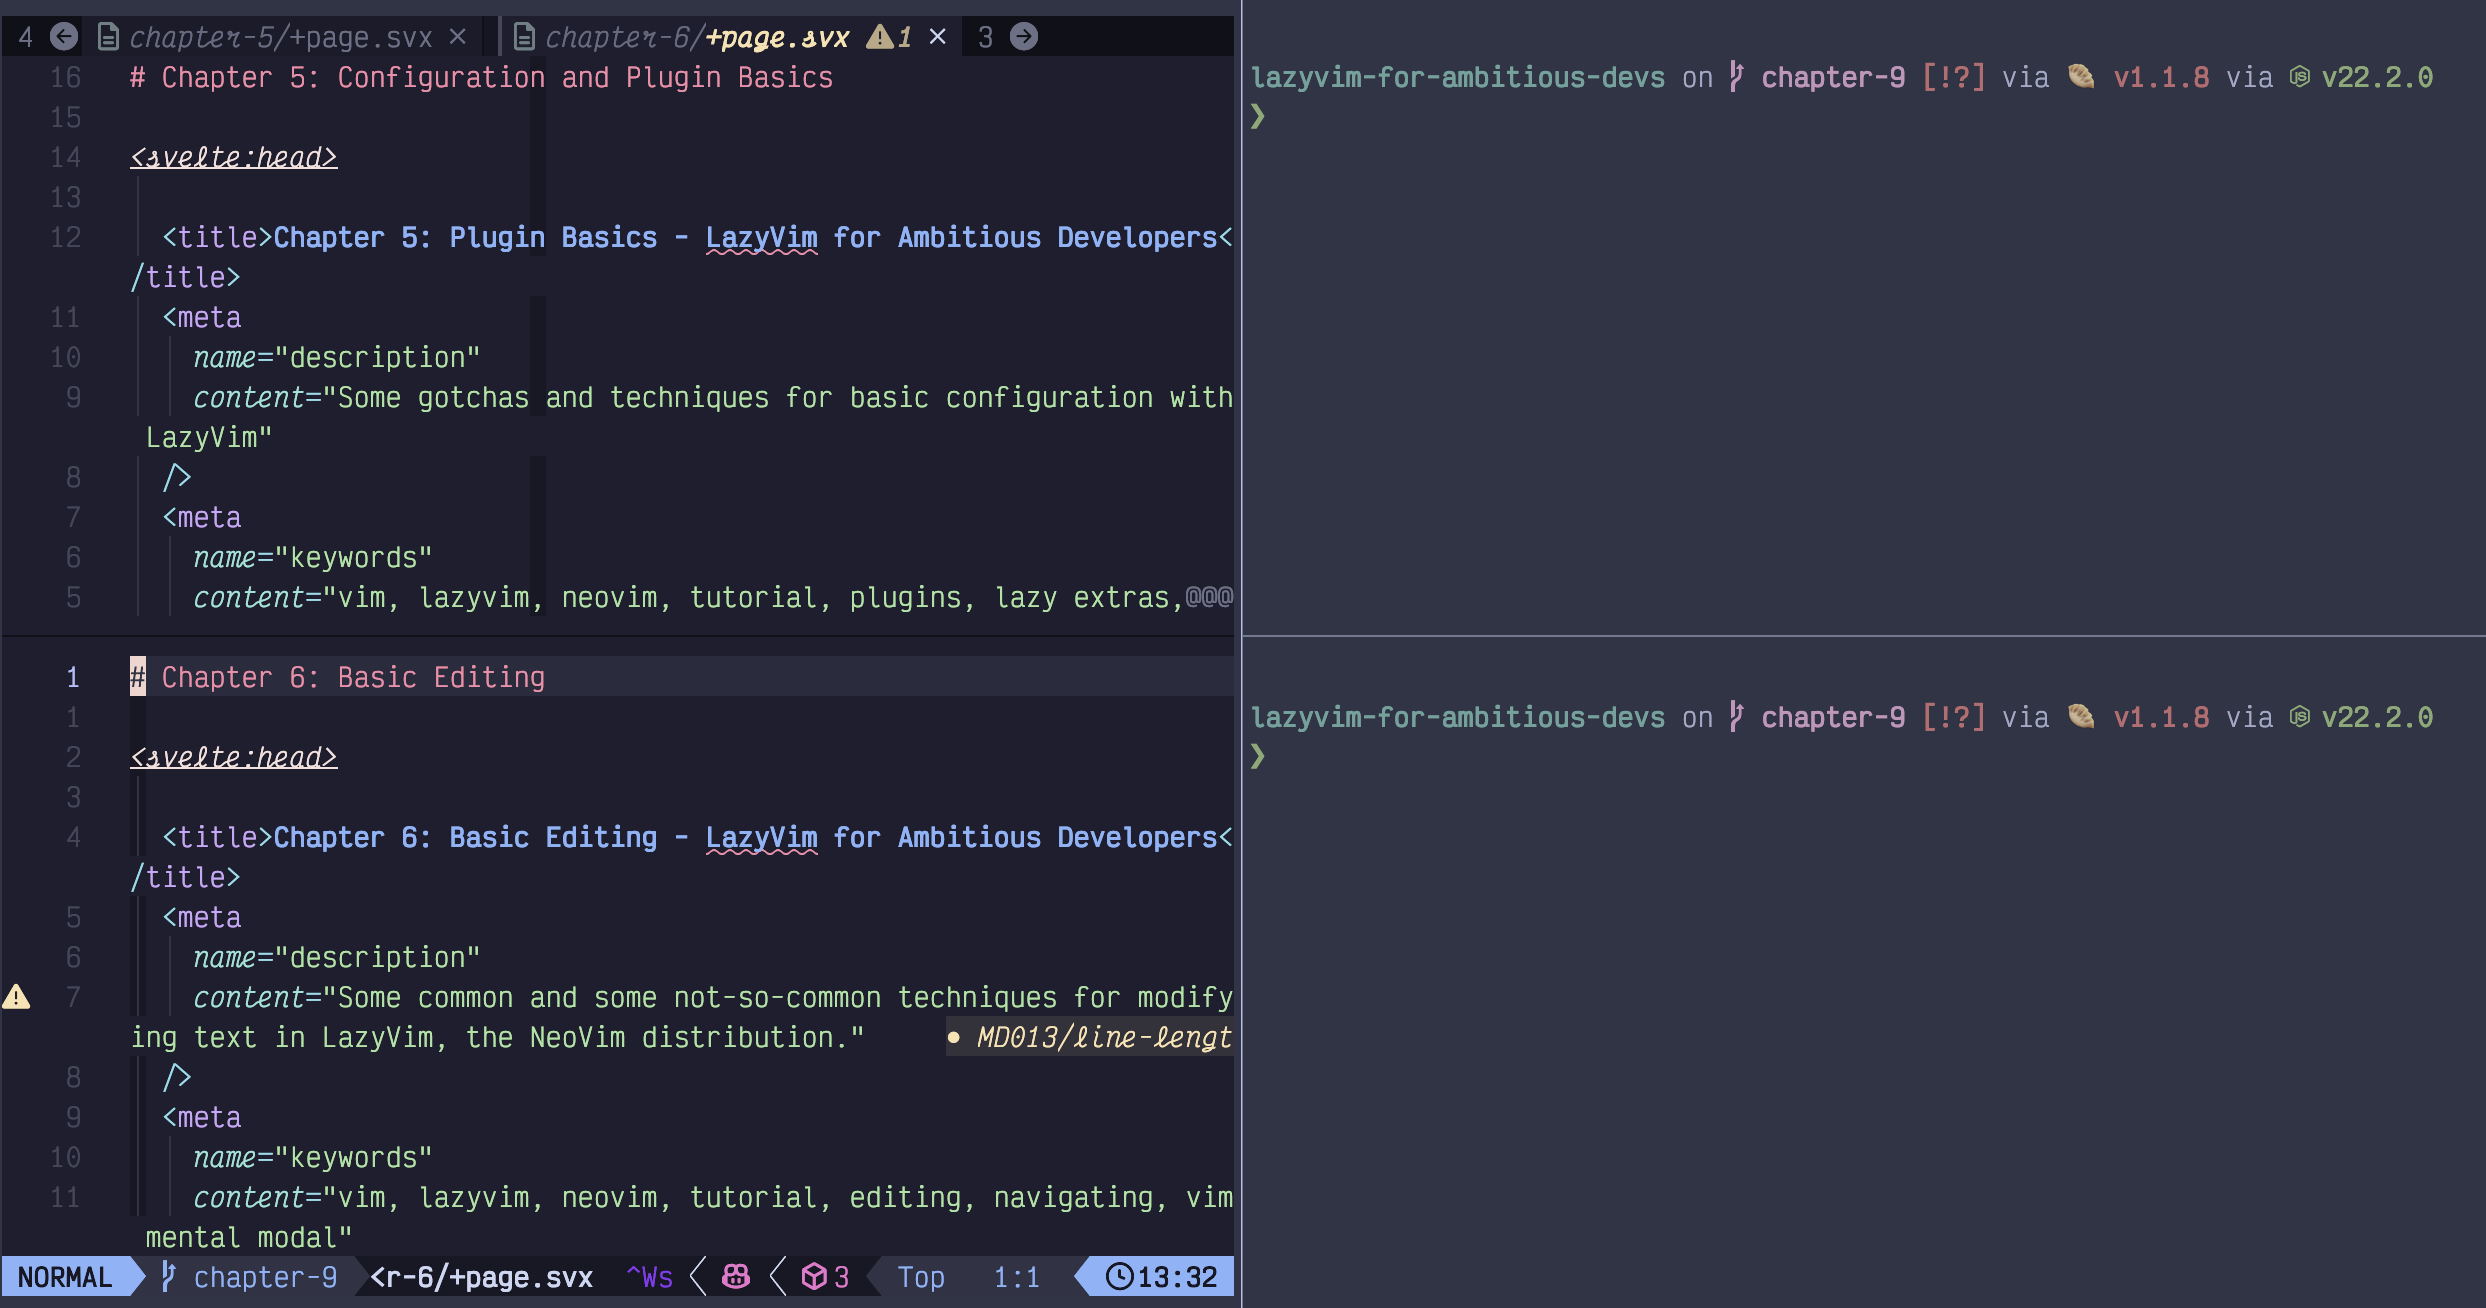
Task: Click the <meta tag on line 9 of chapter-6
Action: pyautogui.click(x=201, y=1117)
